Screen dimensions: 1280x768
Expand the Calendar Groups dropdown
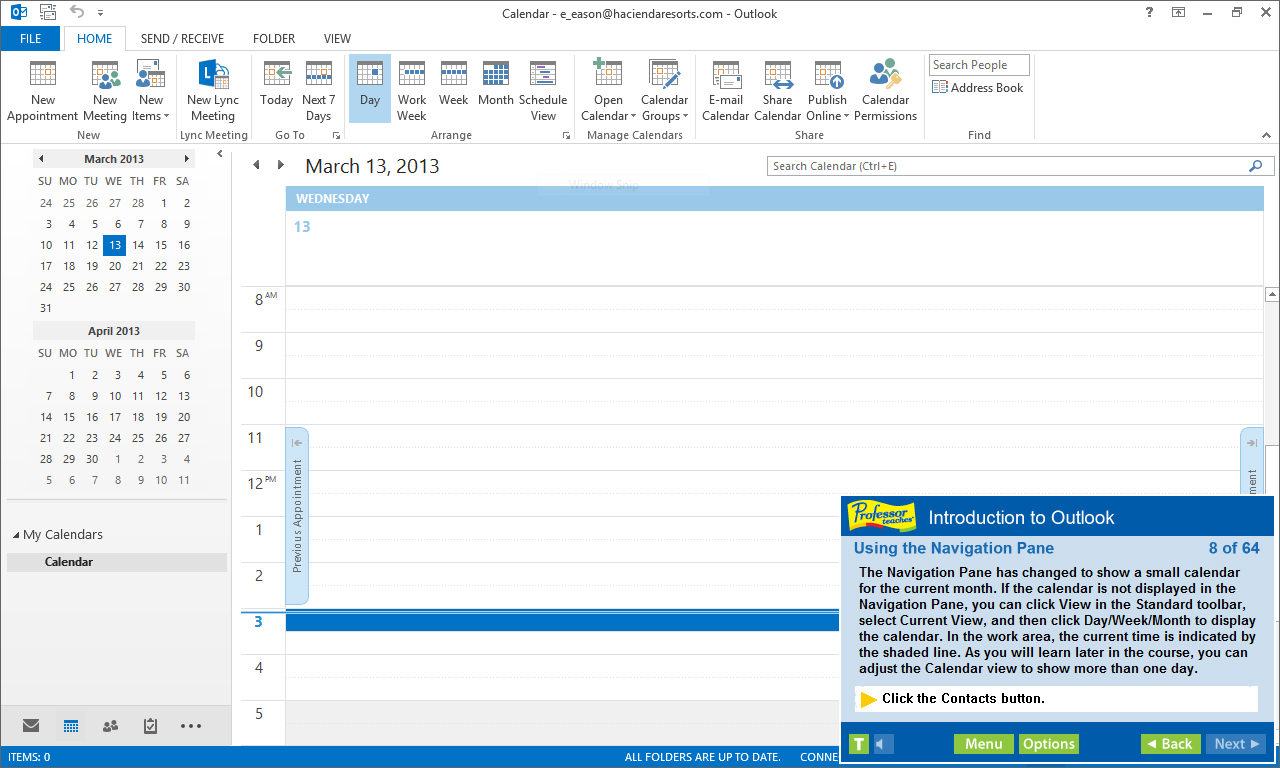point(664,89)
